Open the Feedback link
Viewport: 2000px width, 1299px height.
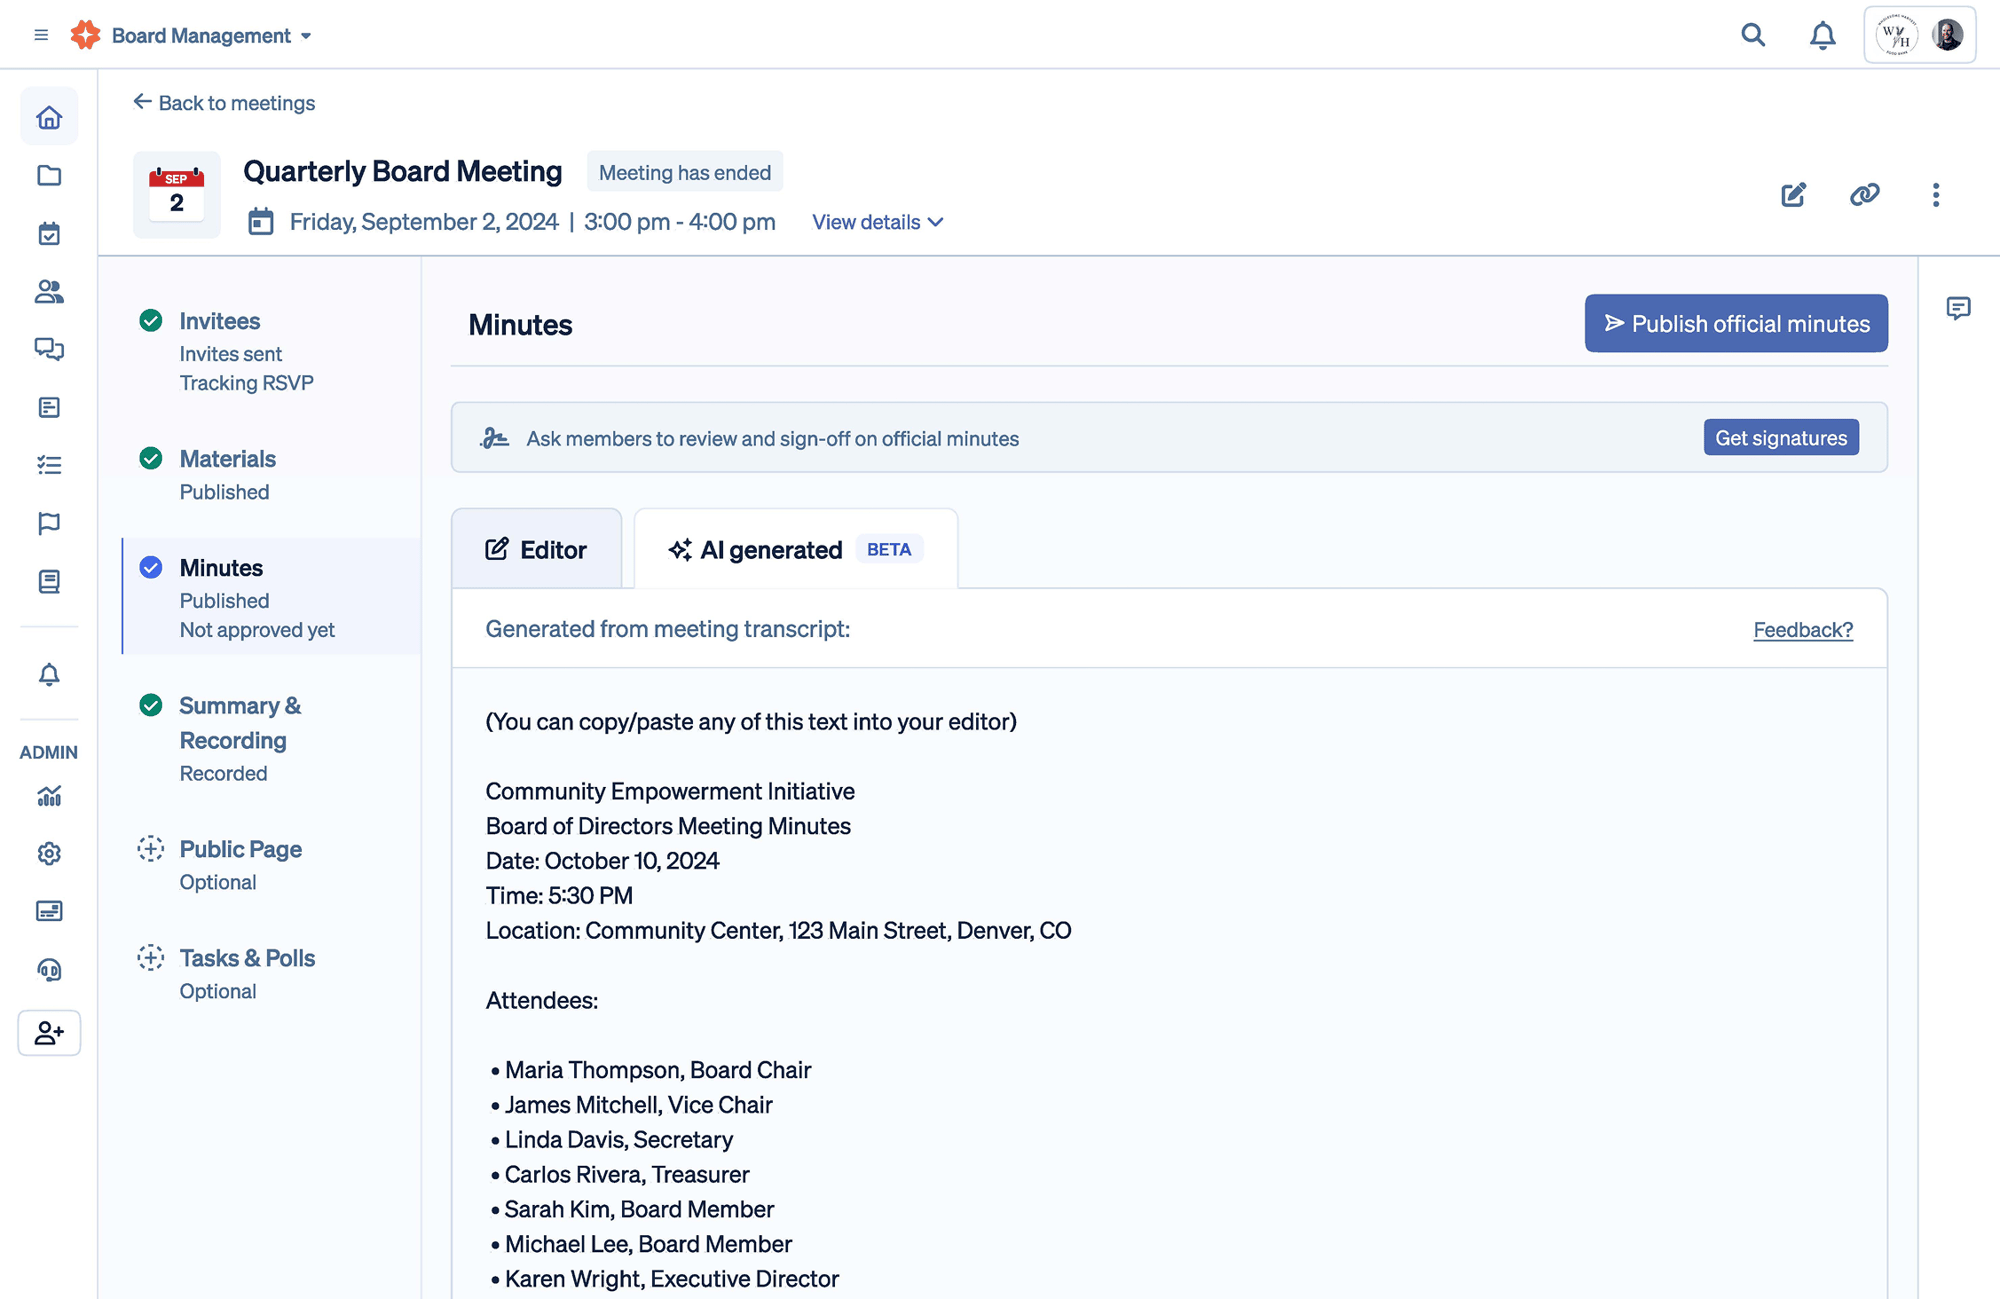pyautogui.click(x=1801, y=629)
